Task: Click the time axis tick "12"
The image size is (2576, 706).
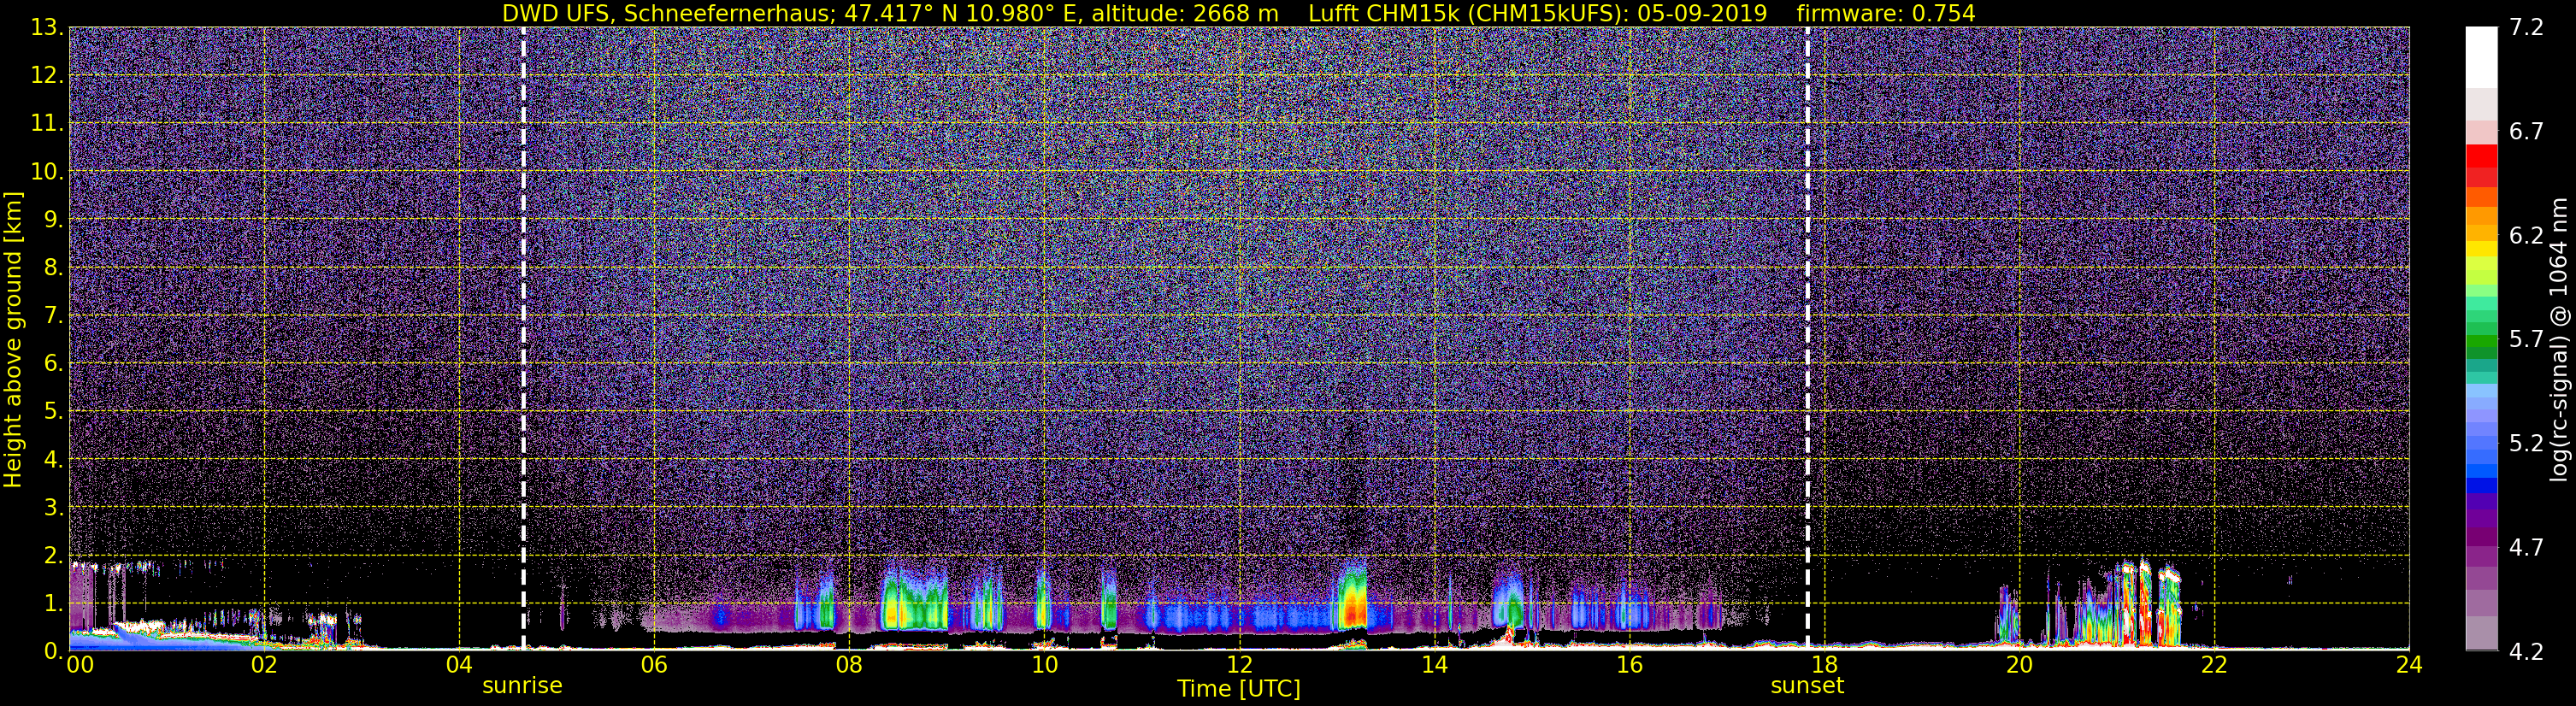Action: [x=1239, y=665]
